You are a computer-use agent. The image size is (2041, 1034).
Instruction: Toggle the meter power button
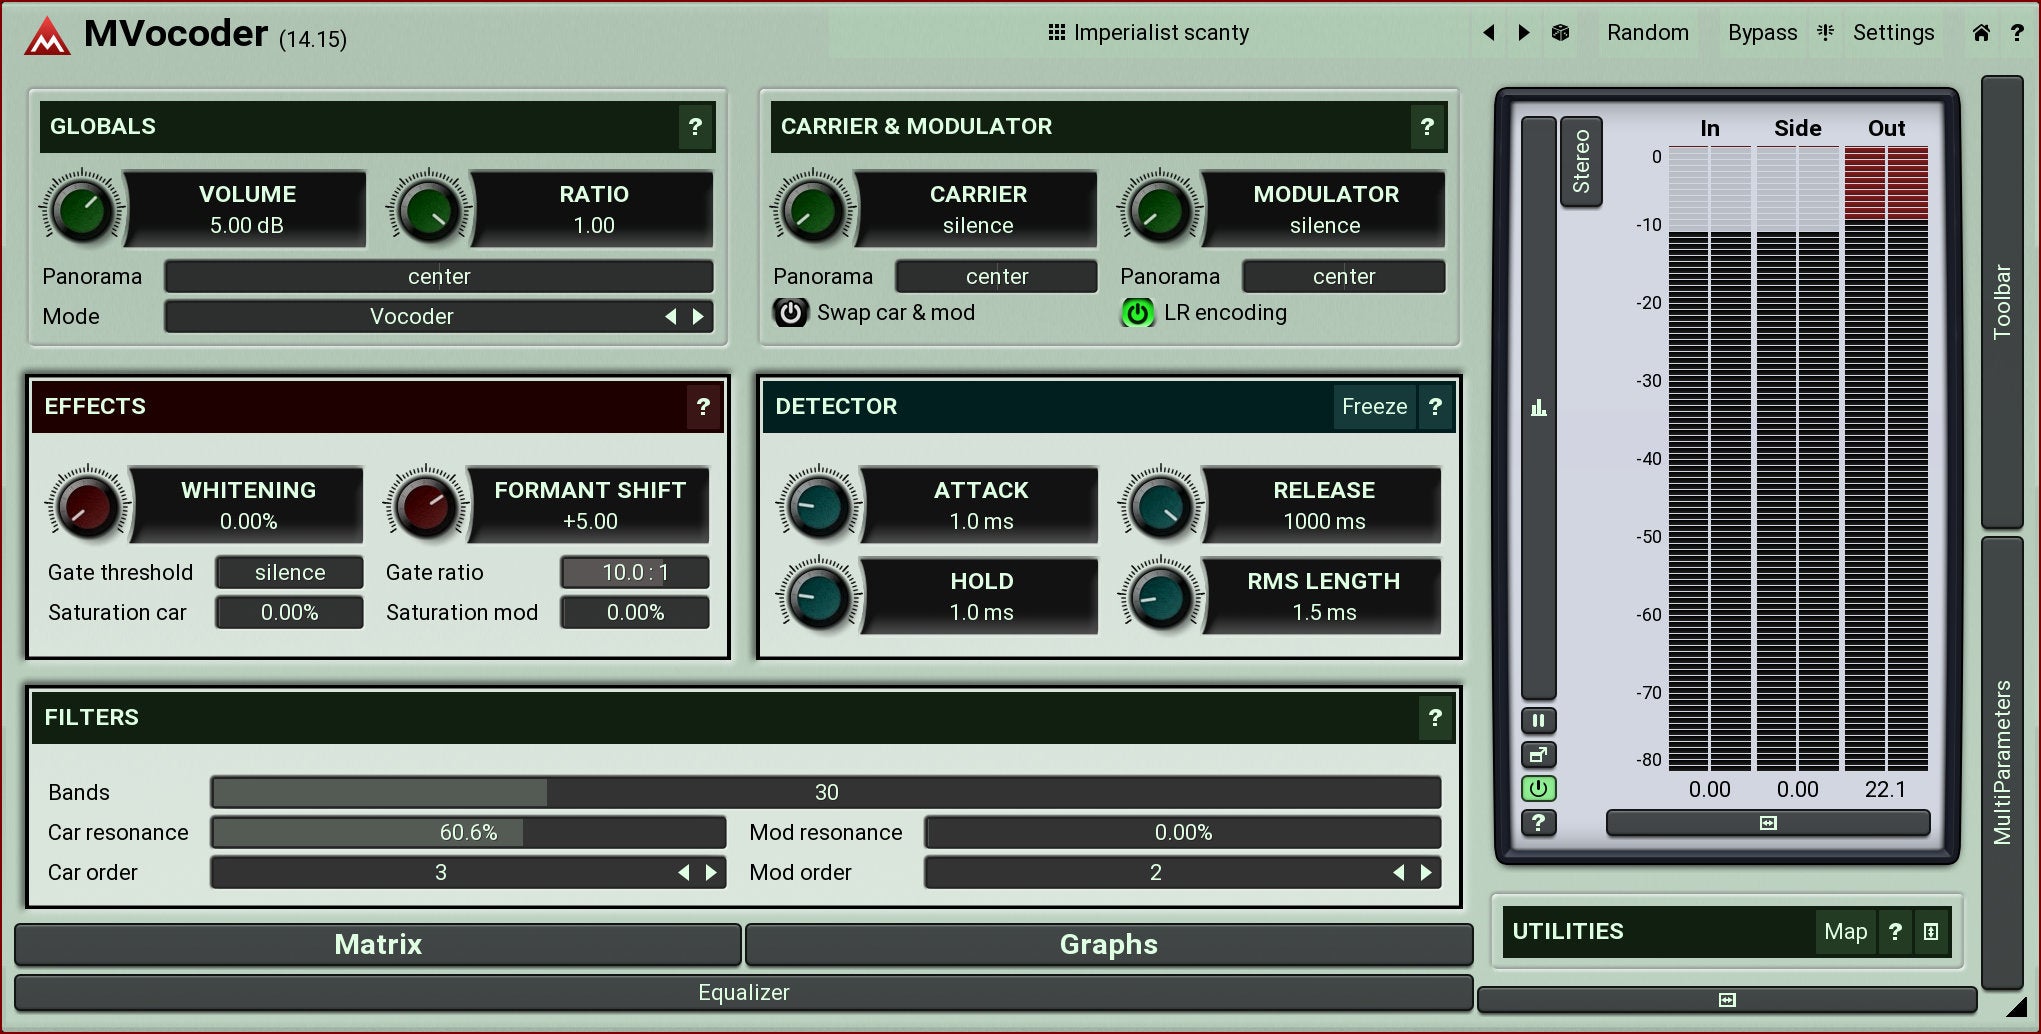1538,789
